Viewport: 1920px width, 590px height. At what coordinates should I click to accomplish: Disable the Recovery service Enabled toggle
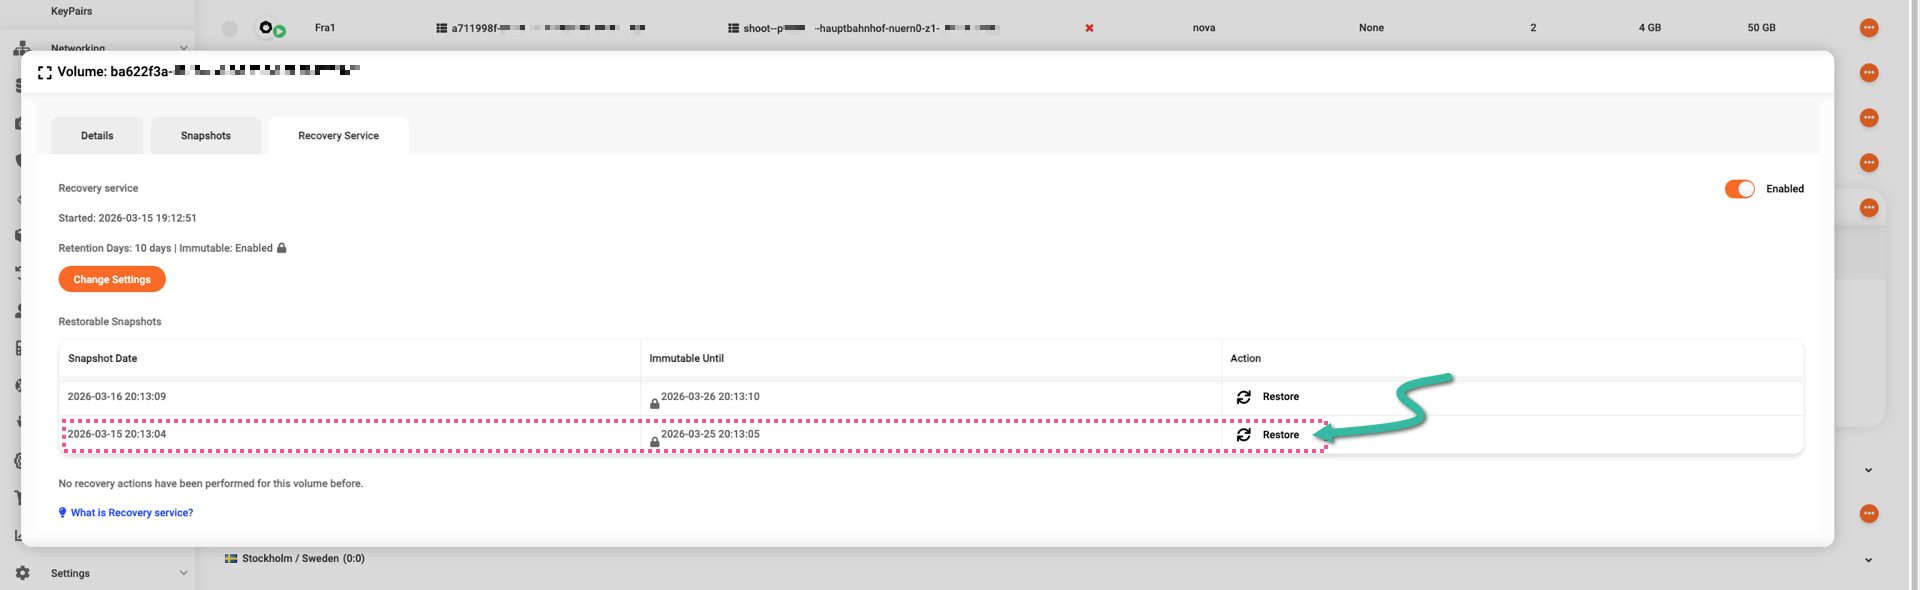[x=1739, y=189]
